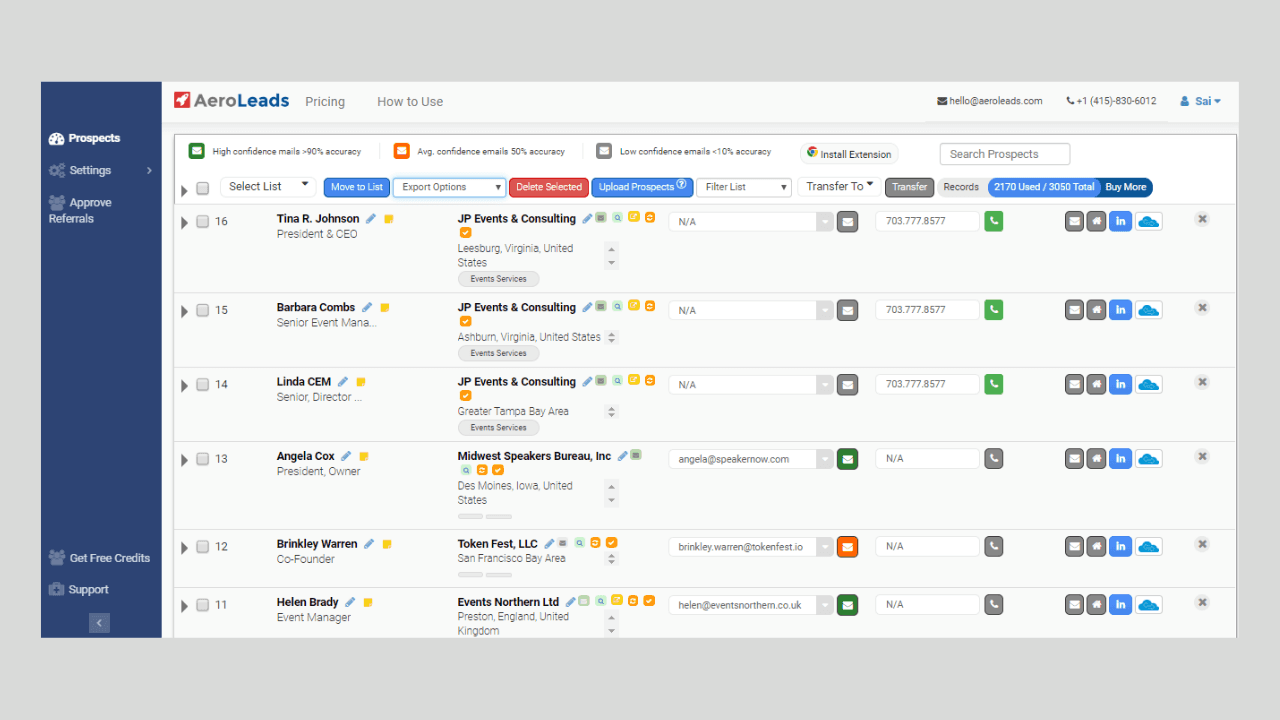Click the Delete Selected button
This screenshot has width=1280, height=720.
pyautogui.click(x=549, y=187)
